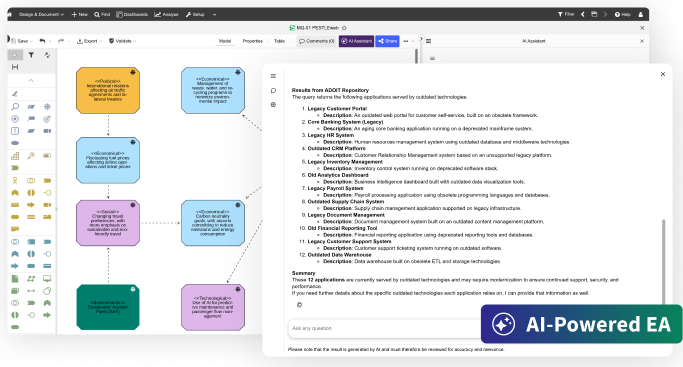Screen dimensions: 683x367
Task: Open Comments (0)
Action: pyautogui.click(x=317, y=41)
